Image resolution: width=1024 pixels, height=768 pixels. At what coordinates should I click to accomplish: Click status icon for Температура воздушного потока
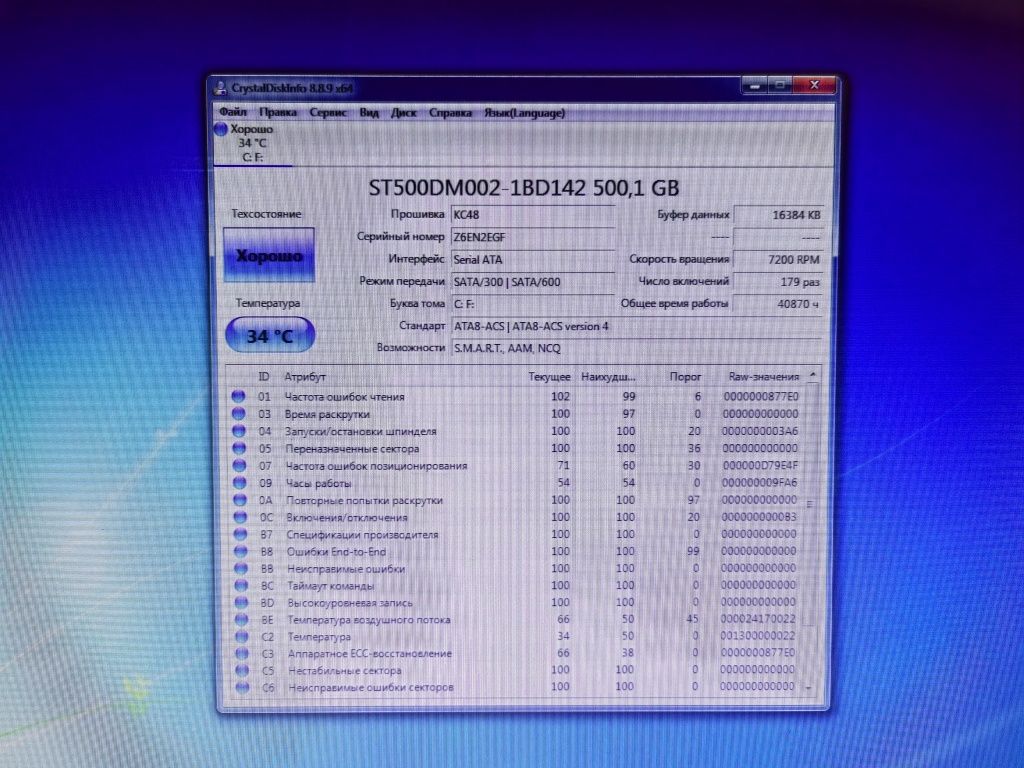tap(242, 619)
